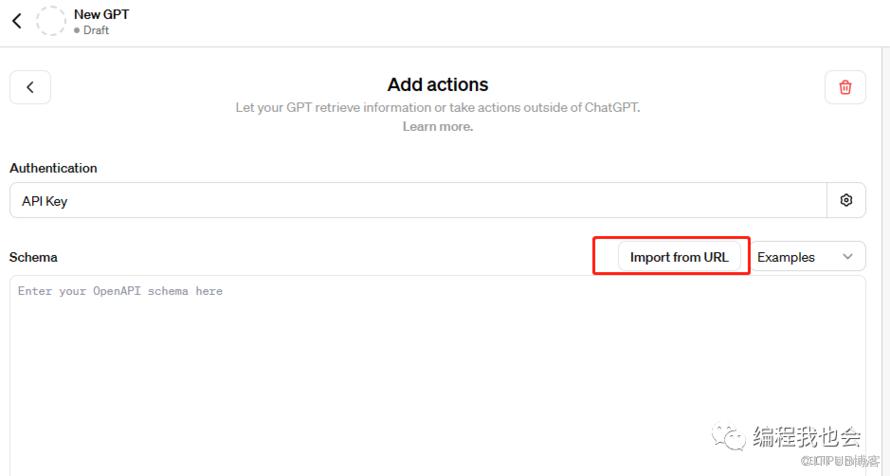The height and width of the screenshot is (476, 890).
Task: Click the New GPT title text
Action: pos(101,14)
